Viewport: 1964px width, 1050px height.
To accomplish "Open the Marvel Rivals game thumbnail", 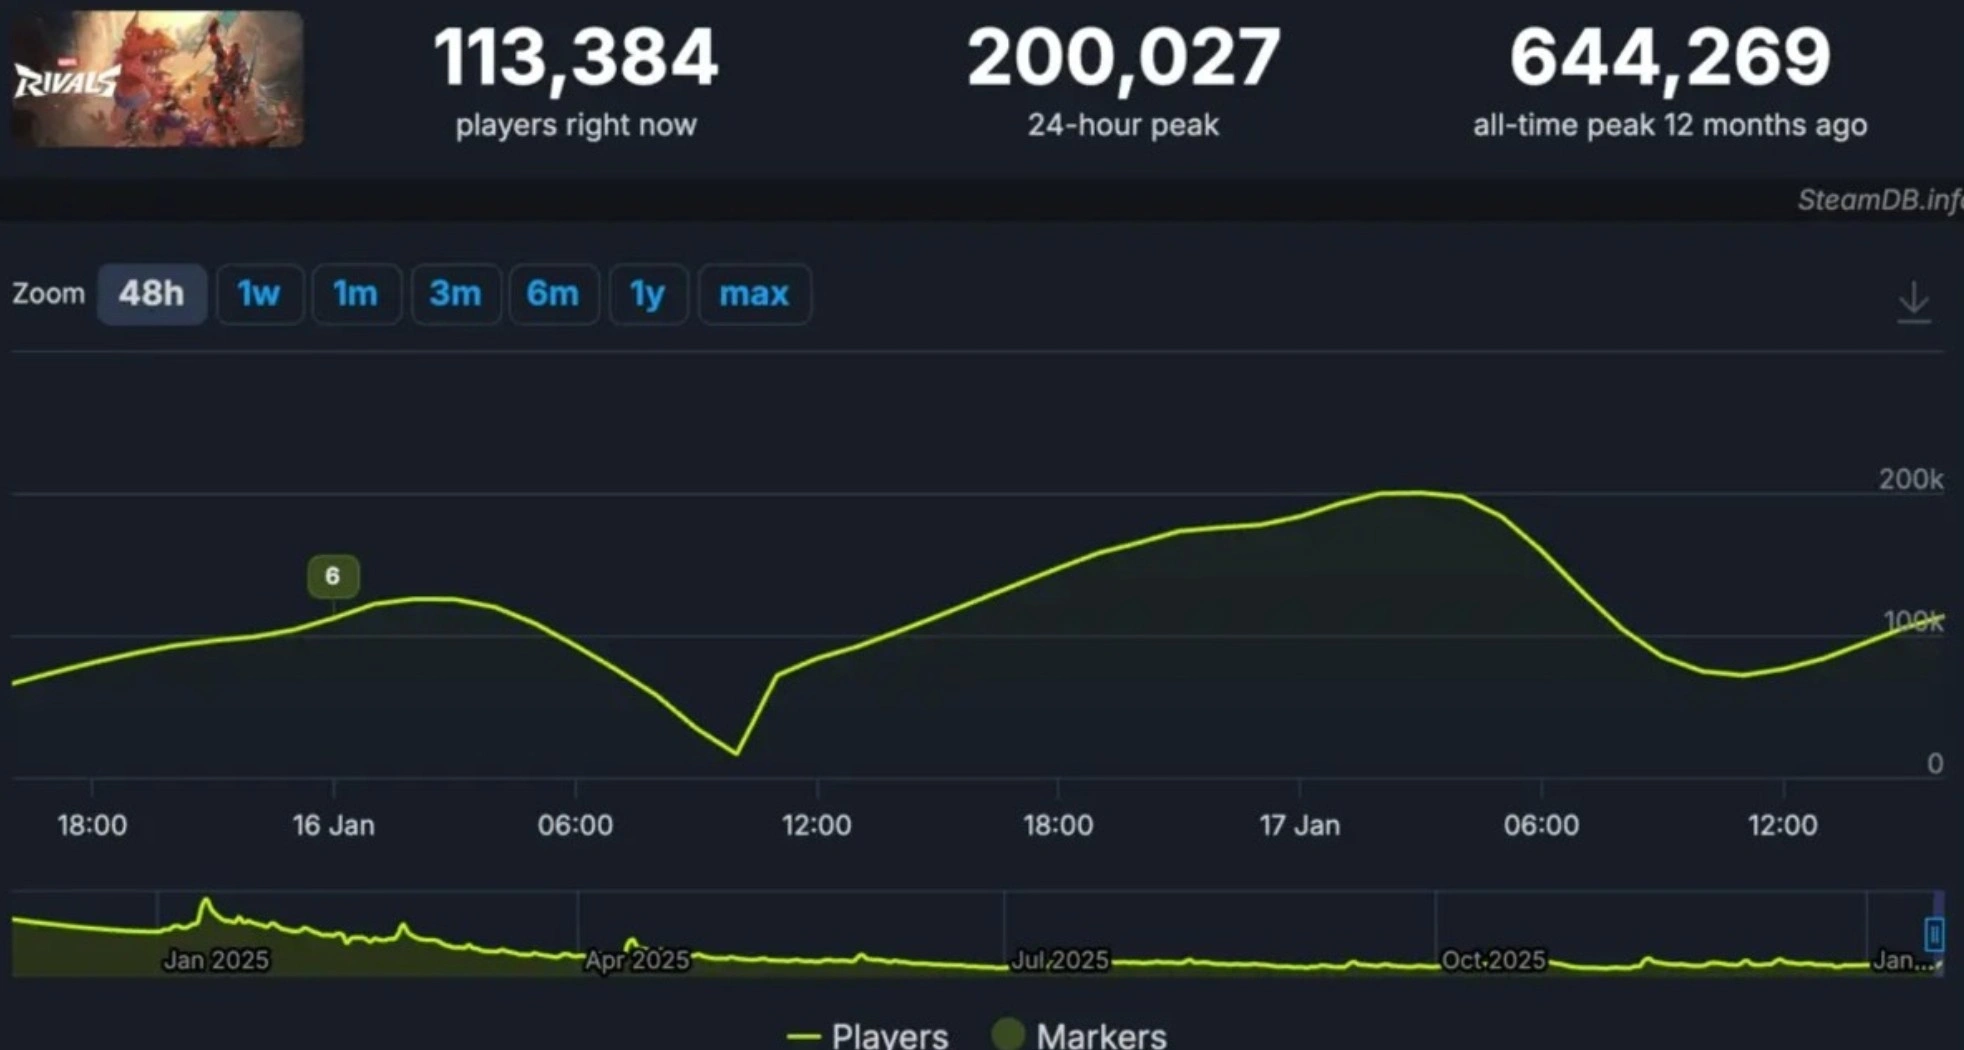I will point(157,79).
